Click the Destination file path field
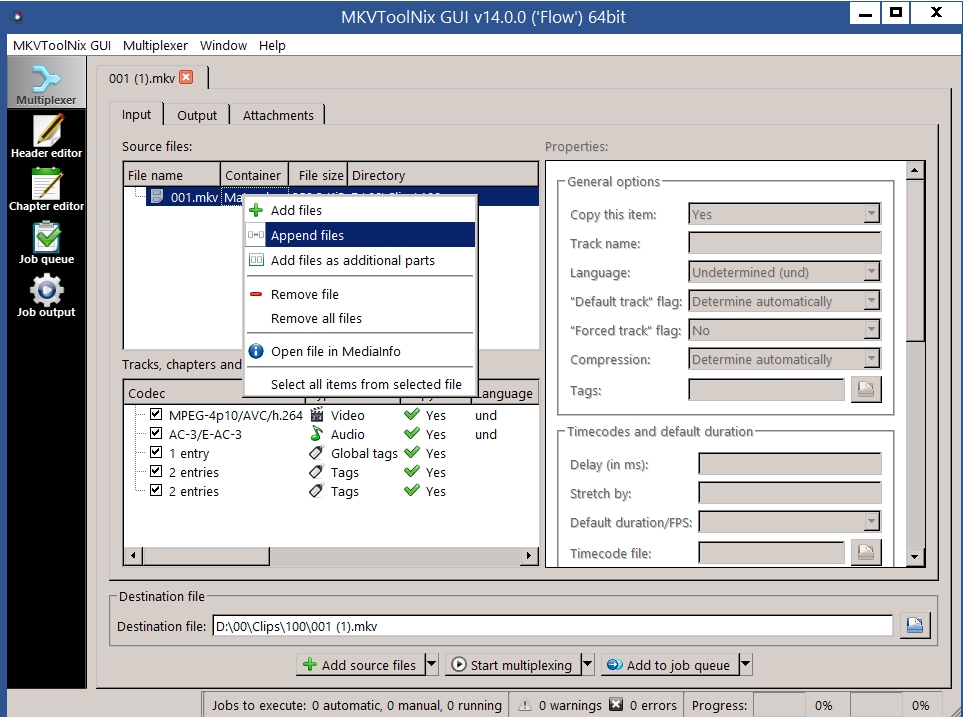The width and height of the screenshot is (963, 717). (x=552, y=626)
